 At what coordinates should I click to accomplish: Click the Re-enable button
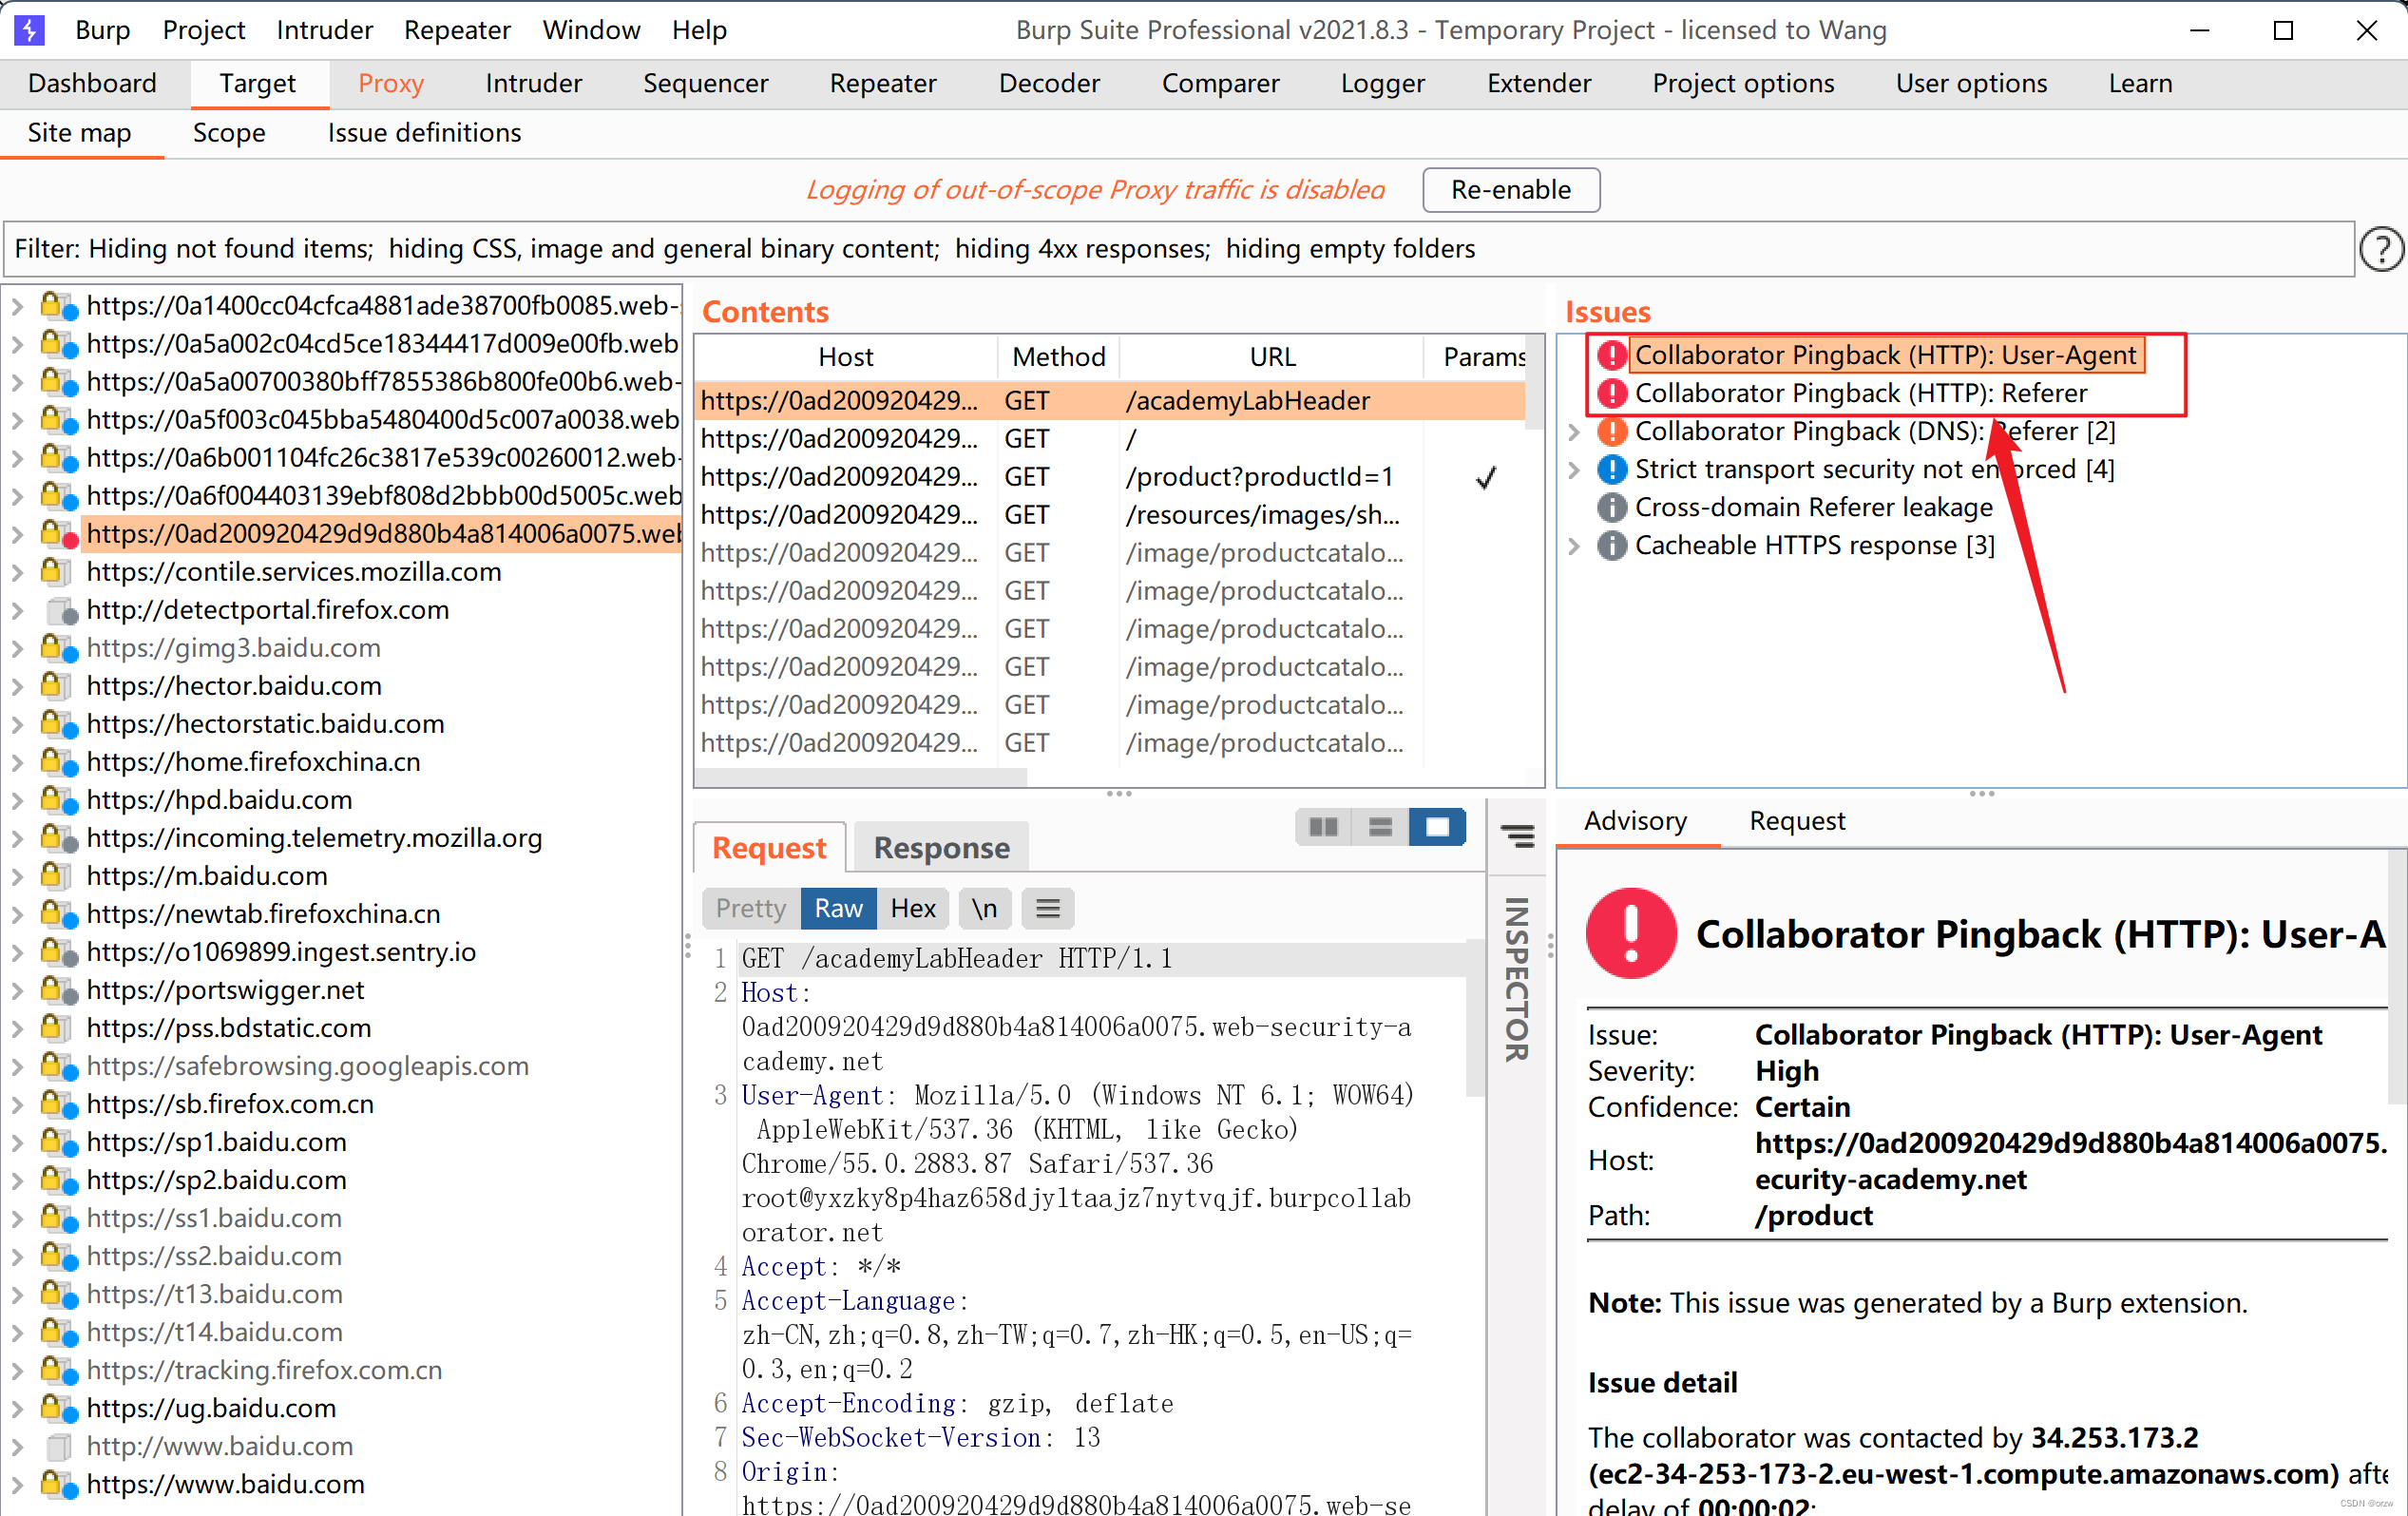pyautogui.click(x=1510, y=190)
